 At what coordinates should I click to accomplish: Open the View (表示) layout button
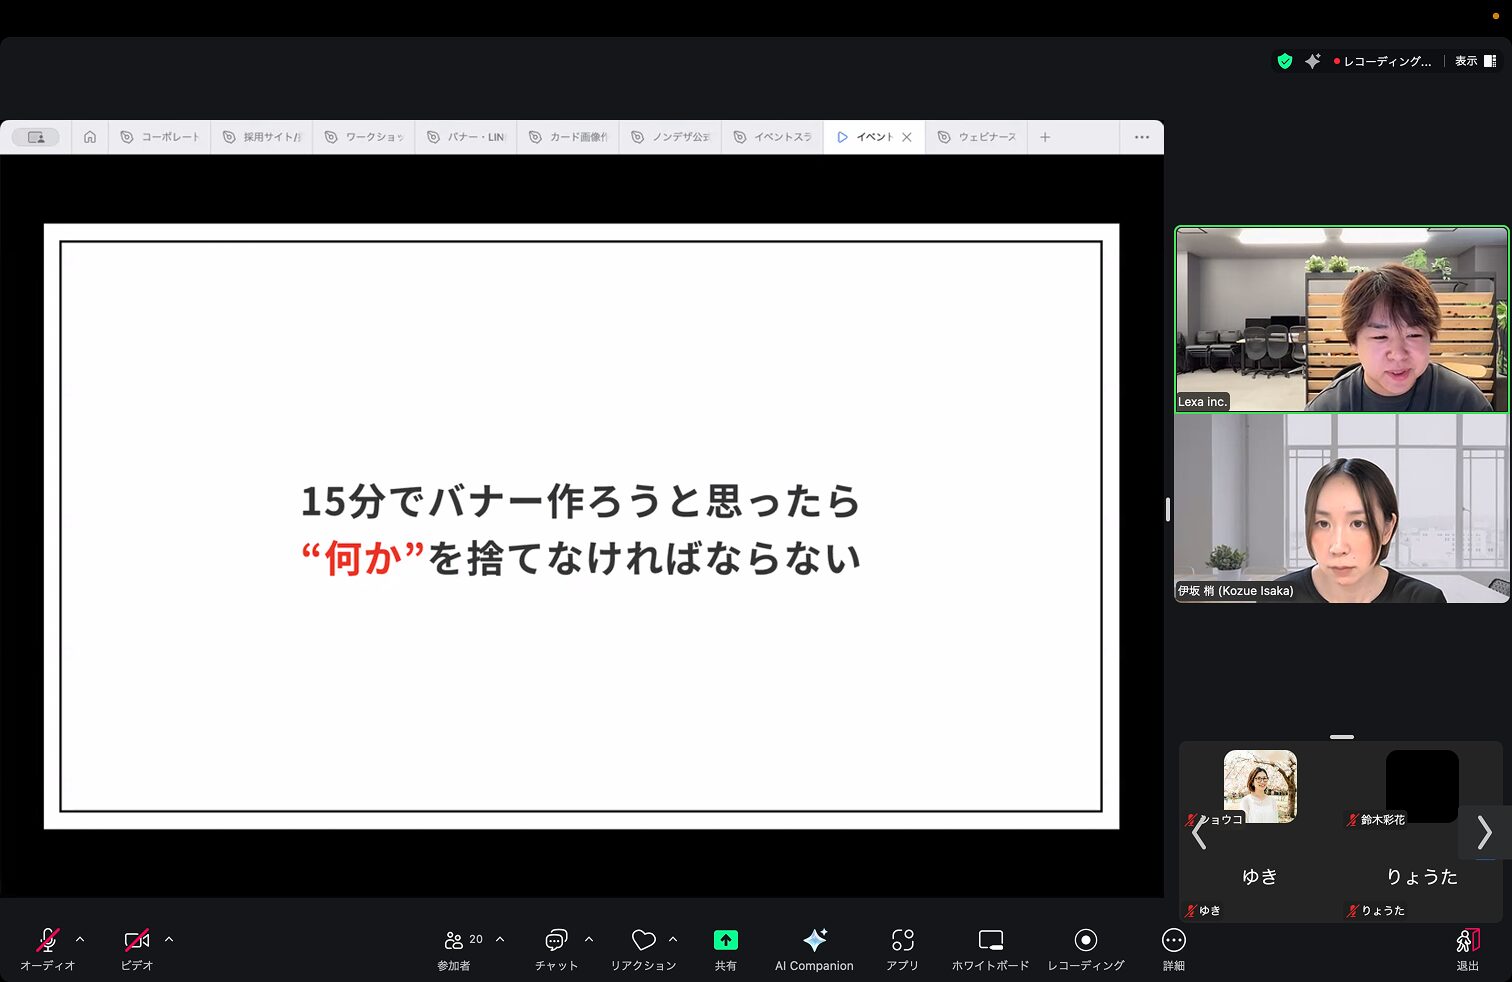pyautogui.click(x=1475, y=61)
